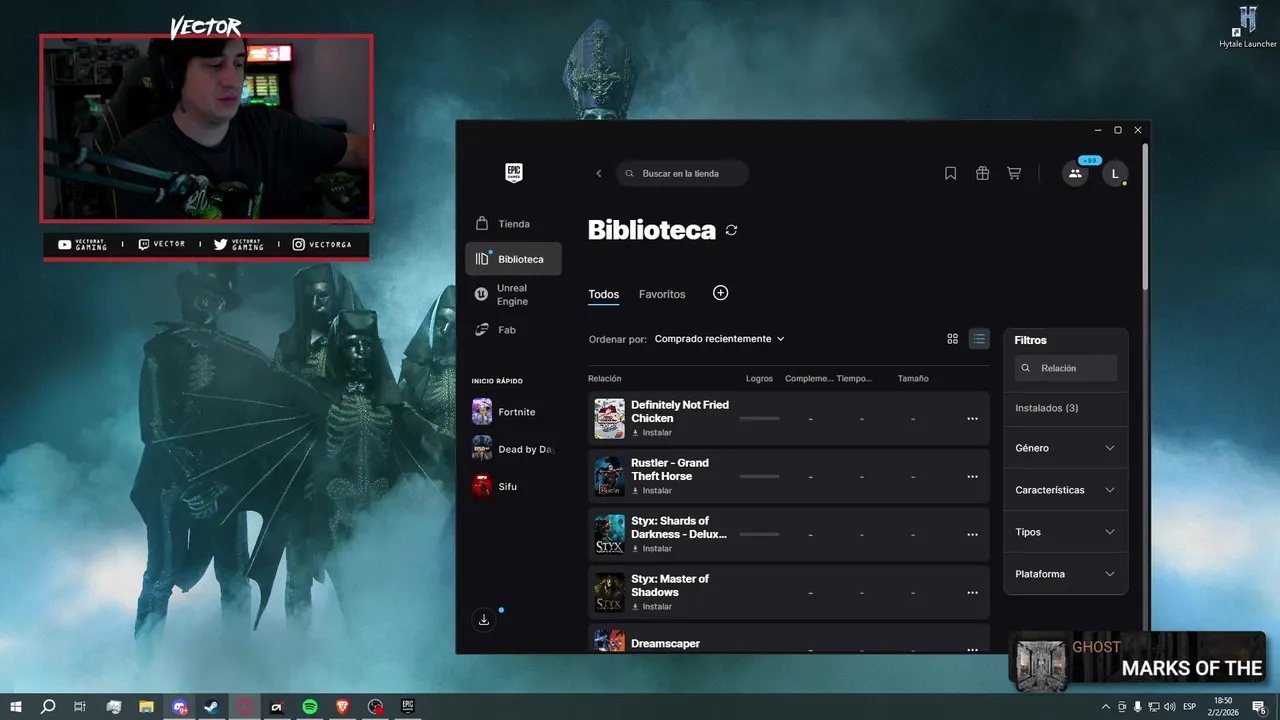
Task: Click achievements progress bar for Definitely Not Fried Chicken
Action: (759, 418)
